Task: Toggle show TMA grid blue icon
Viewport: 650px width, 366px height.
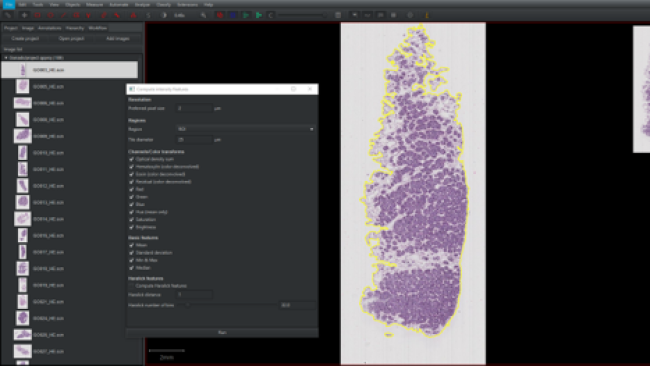Action: (x=233, y=15)
